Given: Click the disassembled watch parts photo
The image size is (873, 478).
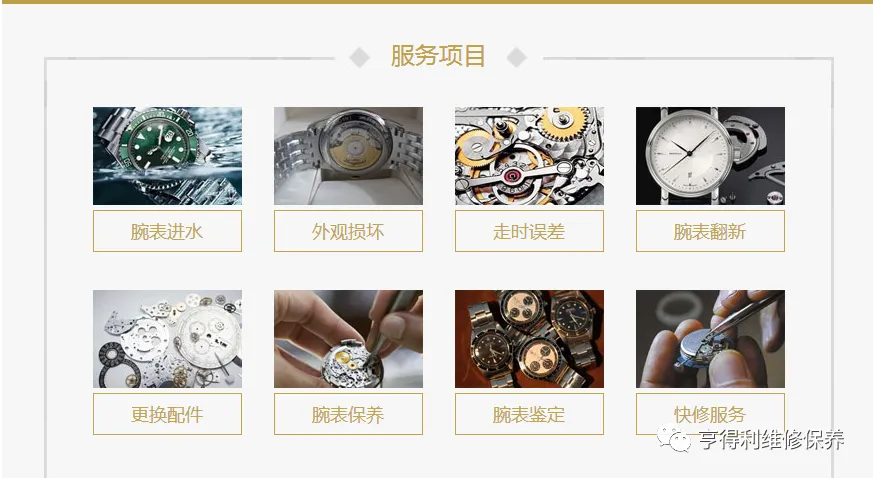Looking at the screenshot, I should tap(167, 339).
